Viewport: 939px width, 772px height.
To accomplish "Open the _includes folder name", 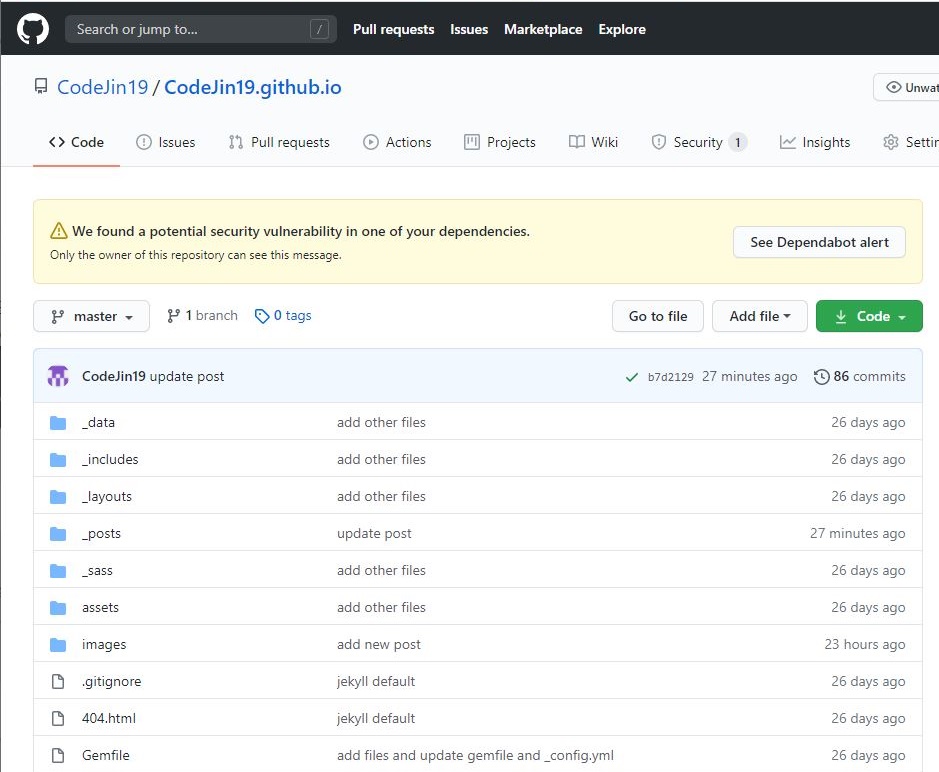I will (x=110, y=459).
